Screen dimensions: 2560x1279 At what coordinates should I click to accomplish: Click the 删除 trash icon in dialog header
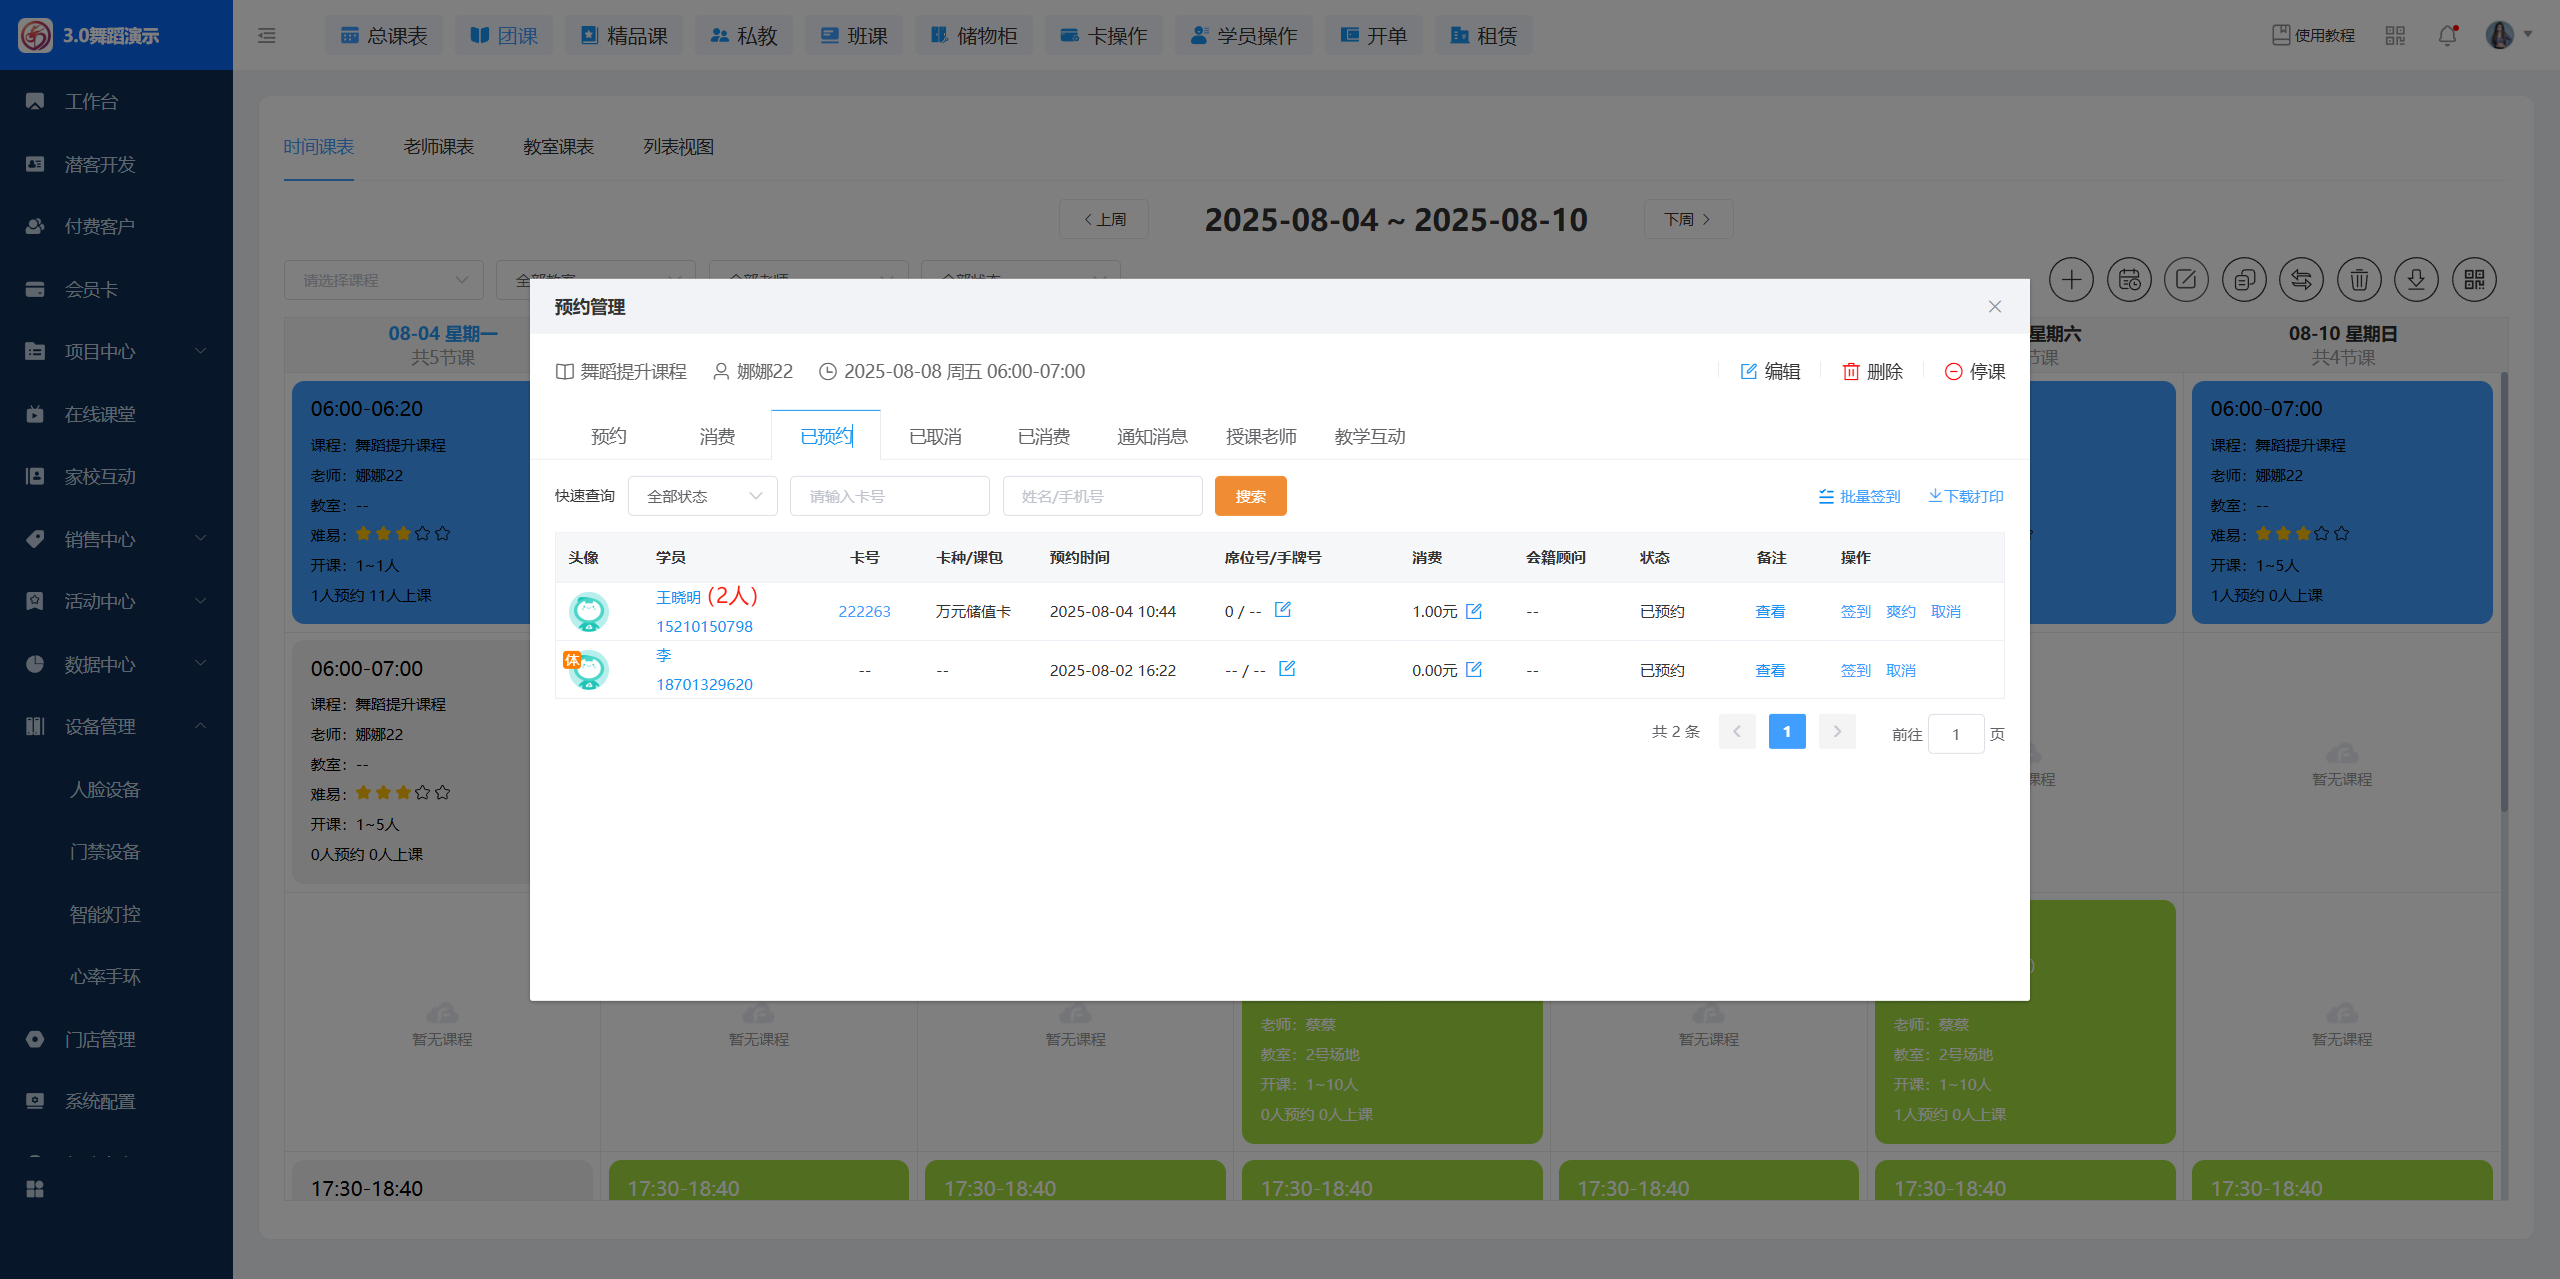click(1851, 372)
